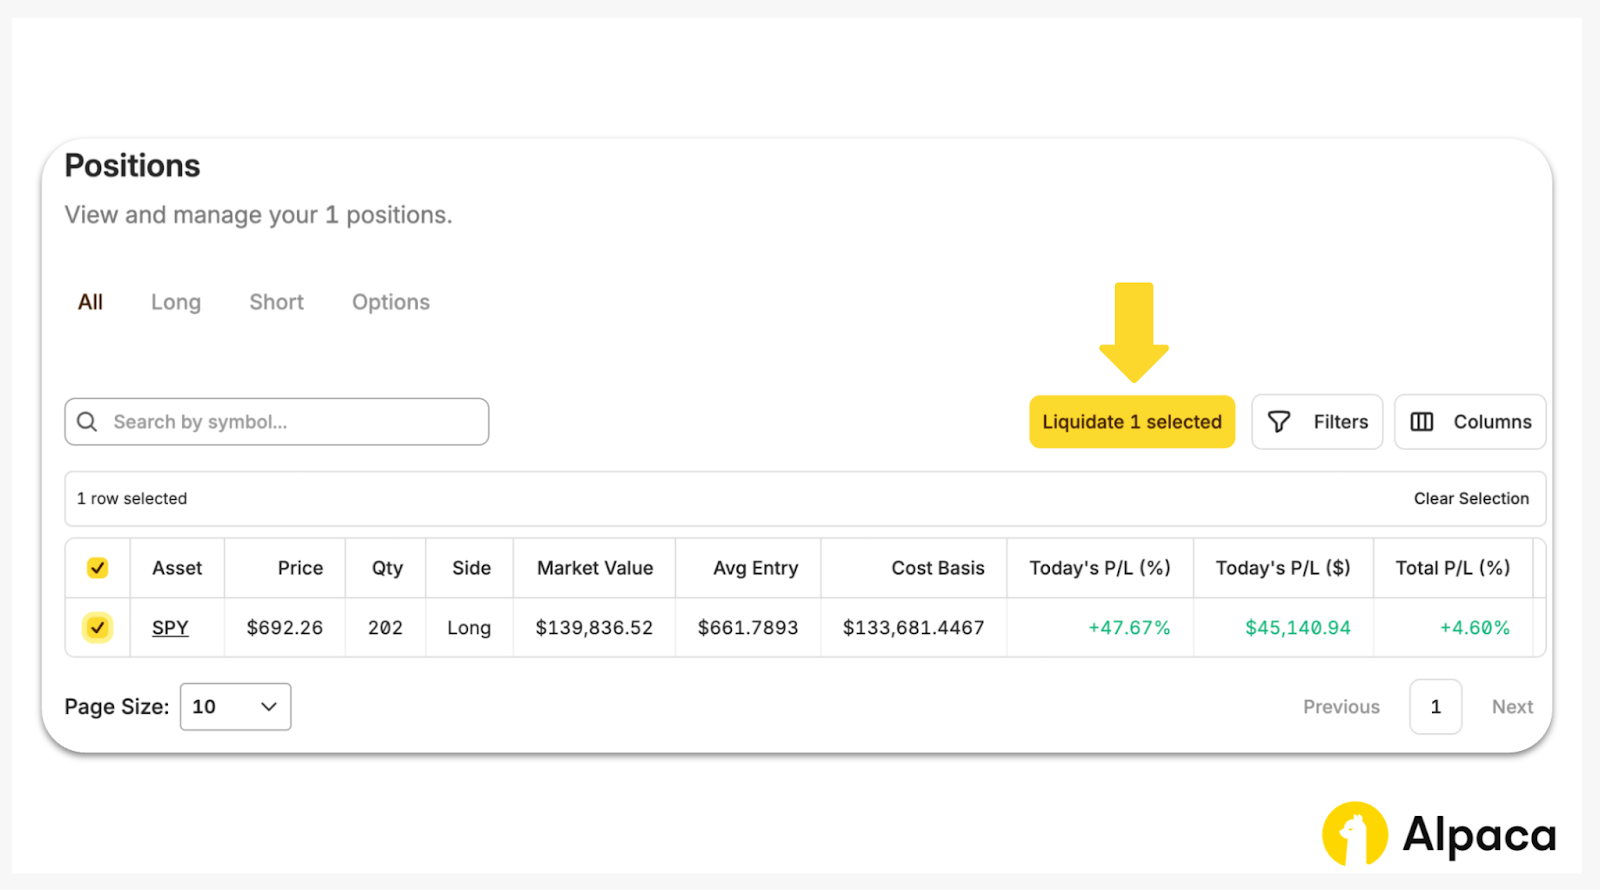Image resolution: width=1600 pixels, height=890 pixels.
Task: Click the magnifier search icon
Action: (88, 422)
